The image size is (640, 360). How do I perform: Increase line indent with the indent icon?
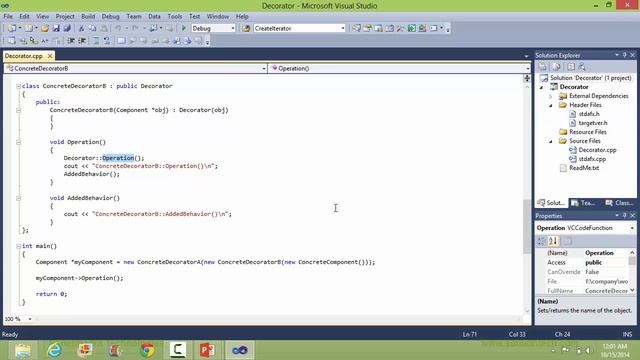tap(82, 40)
